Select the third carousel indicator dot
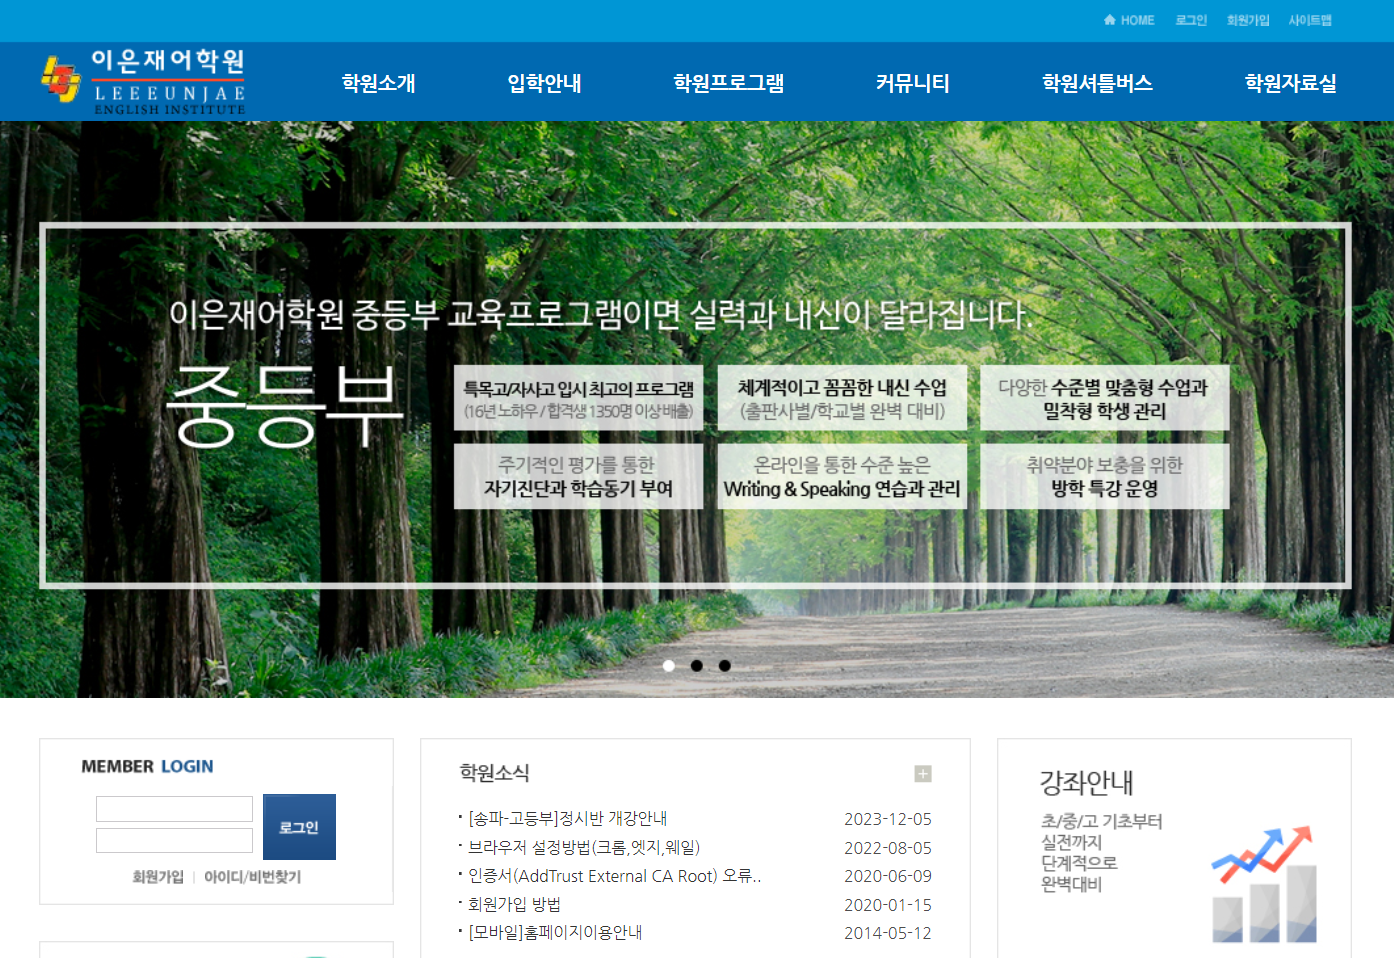The height and width of the screenshot is (958, 1394). [x=725, y=665]
